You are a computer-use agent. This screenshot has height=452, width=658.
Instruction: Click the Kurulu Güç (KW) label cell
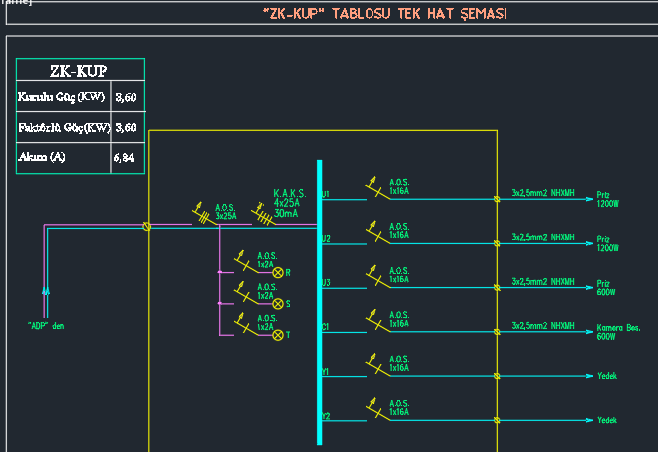click(63, 97)
